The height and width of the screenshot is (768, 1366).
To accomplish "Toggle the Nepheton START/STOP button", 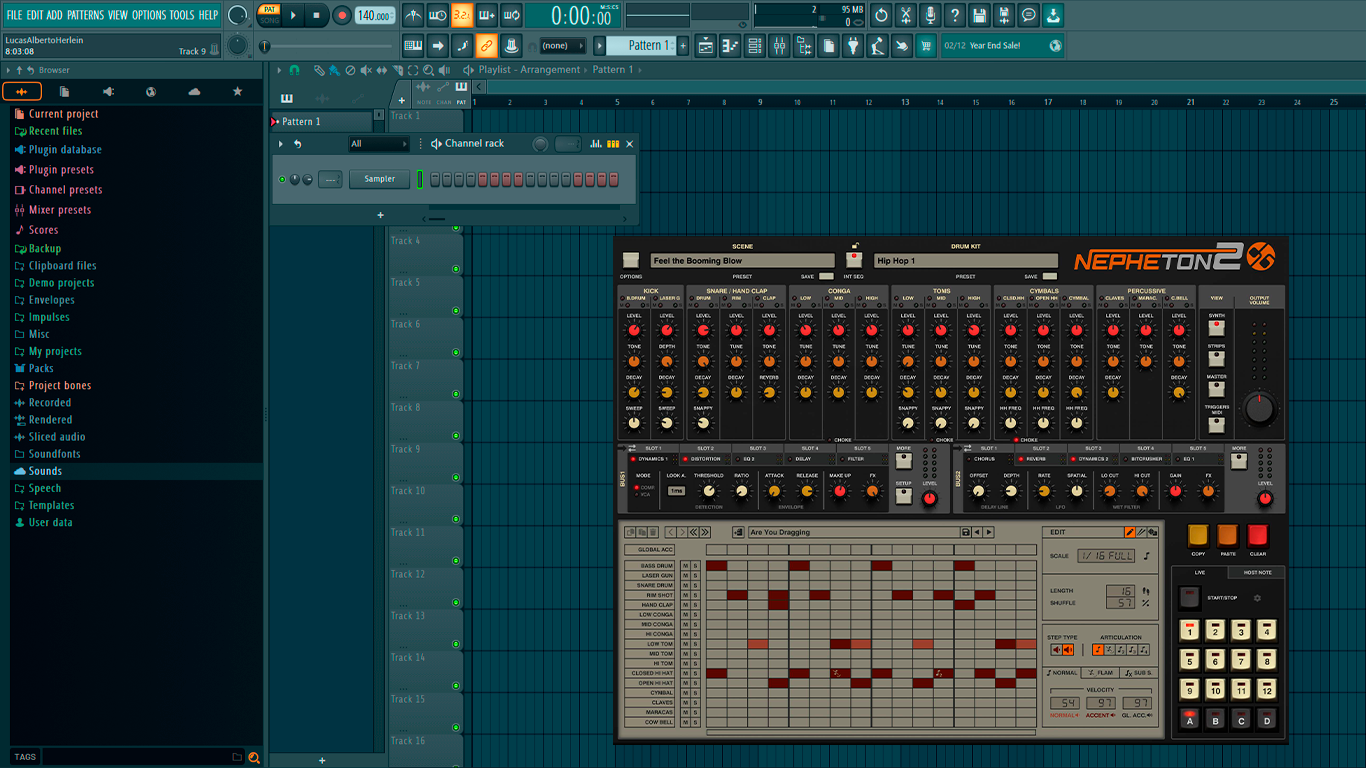I will tap(1189, 598).
